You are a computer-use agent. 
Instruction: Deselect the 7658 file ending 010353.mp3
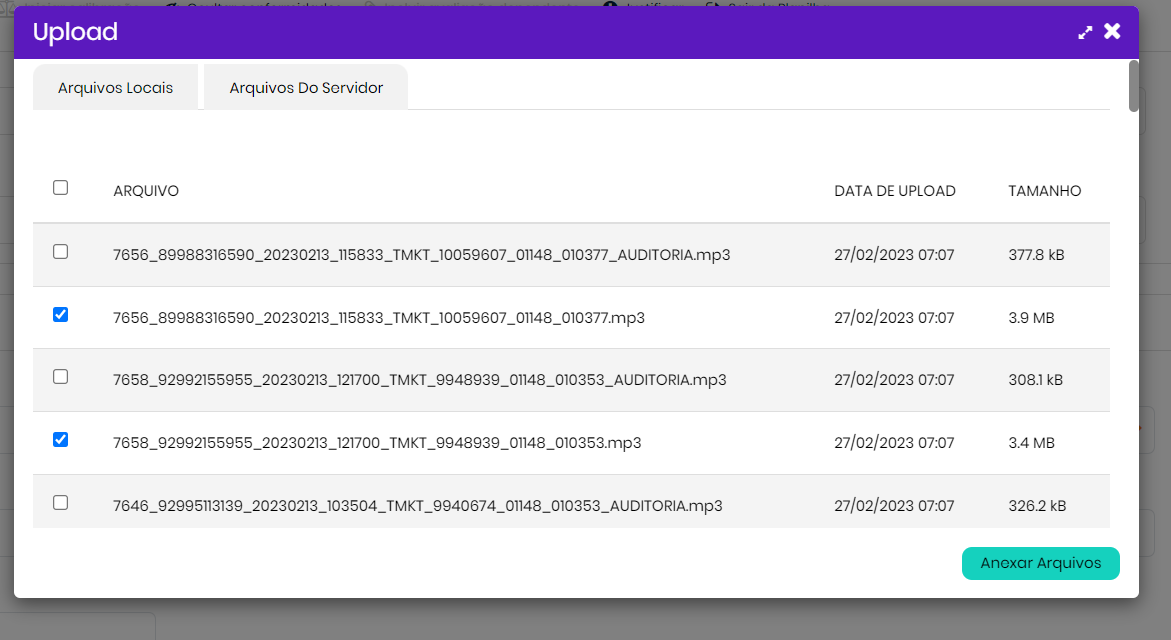60,440
